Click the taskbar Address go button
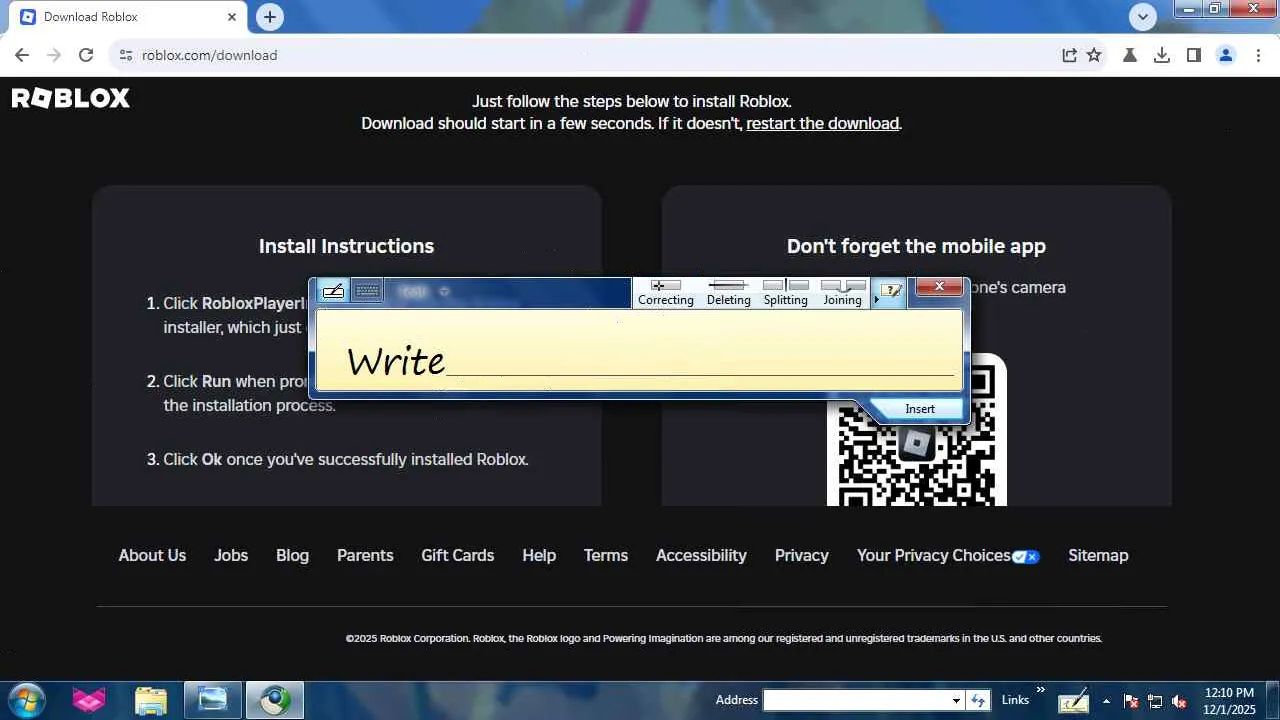This screenshot has height=720, width=1280. click(979, 700)
